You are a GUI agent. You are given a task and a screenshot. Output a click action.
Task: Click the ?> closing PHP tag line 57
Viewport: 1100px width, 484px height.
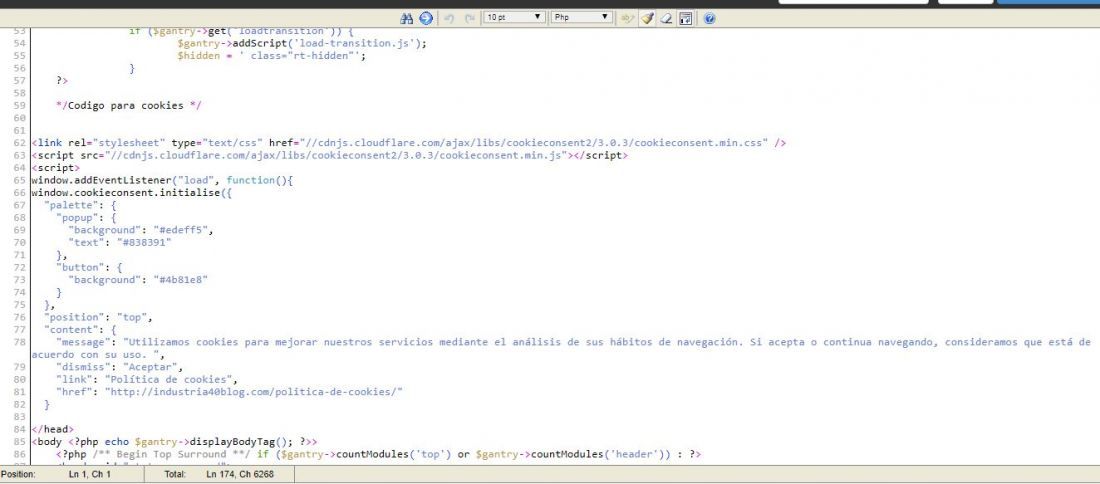coord(62,81)
